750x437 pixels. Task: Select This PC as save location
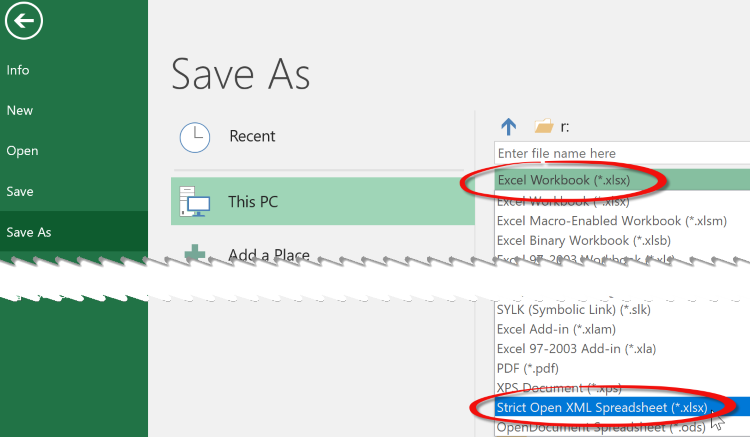coord(323,201)
